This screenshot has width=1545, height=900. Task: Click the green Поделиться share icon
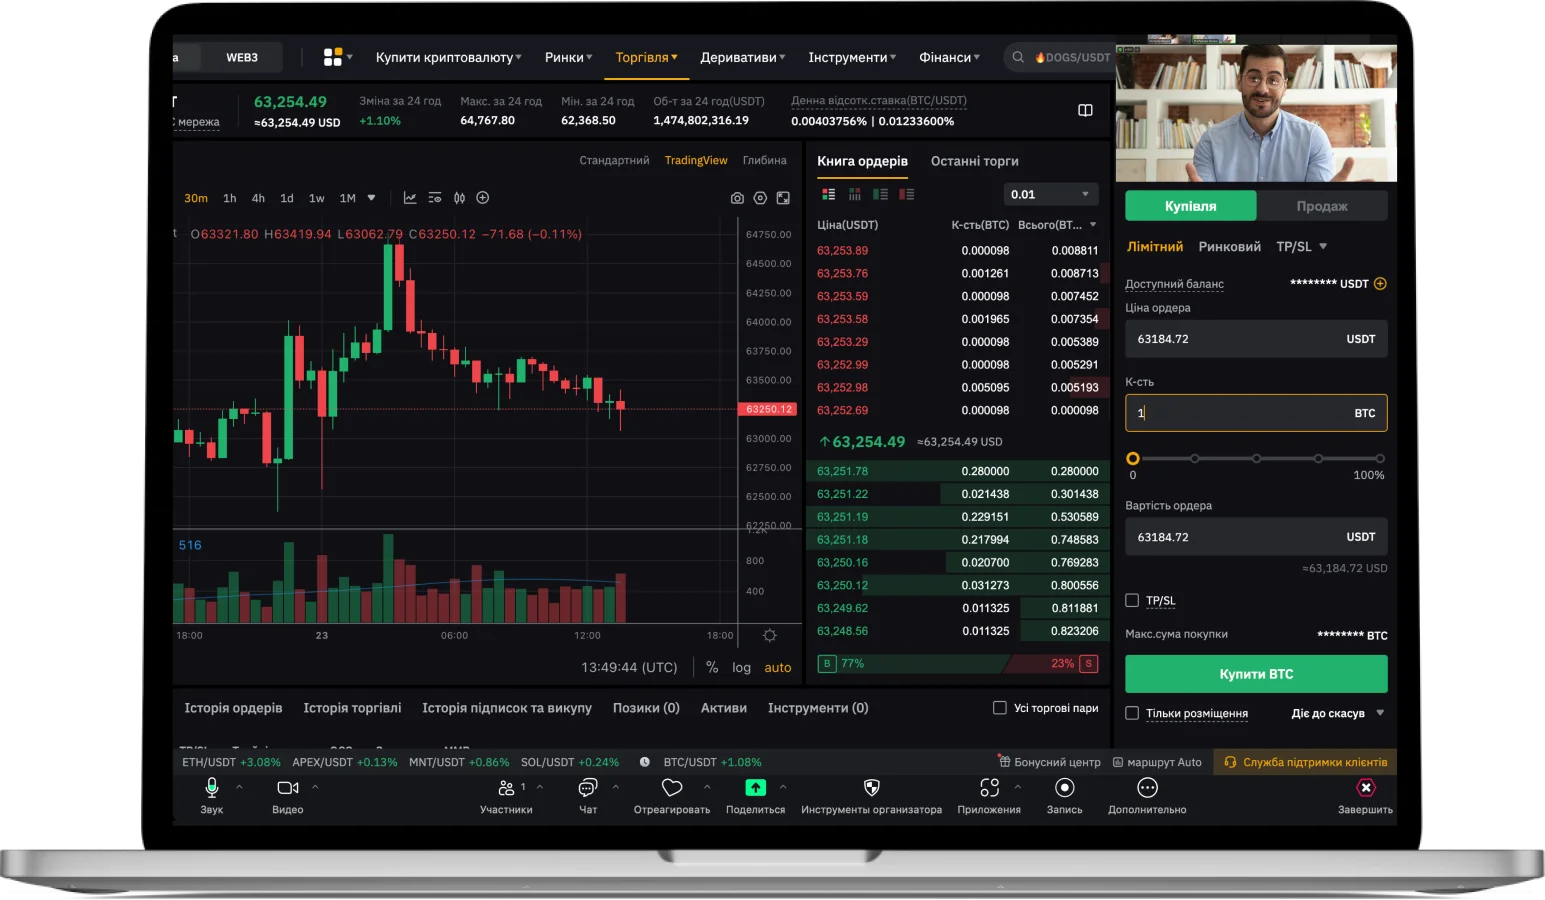click(x=755, y=788)
